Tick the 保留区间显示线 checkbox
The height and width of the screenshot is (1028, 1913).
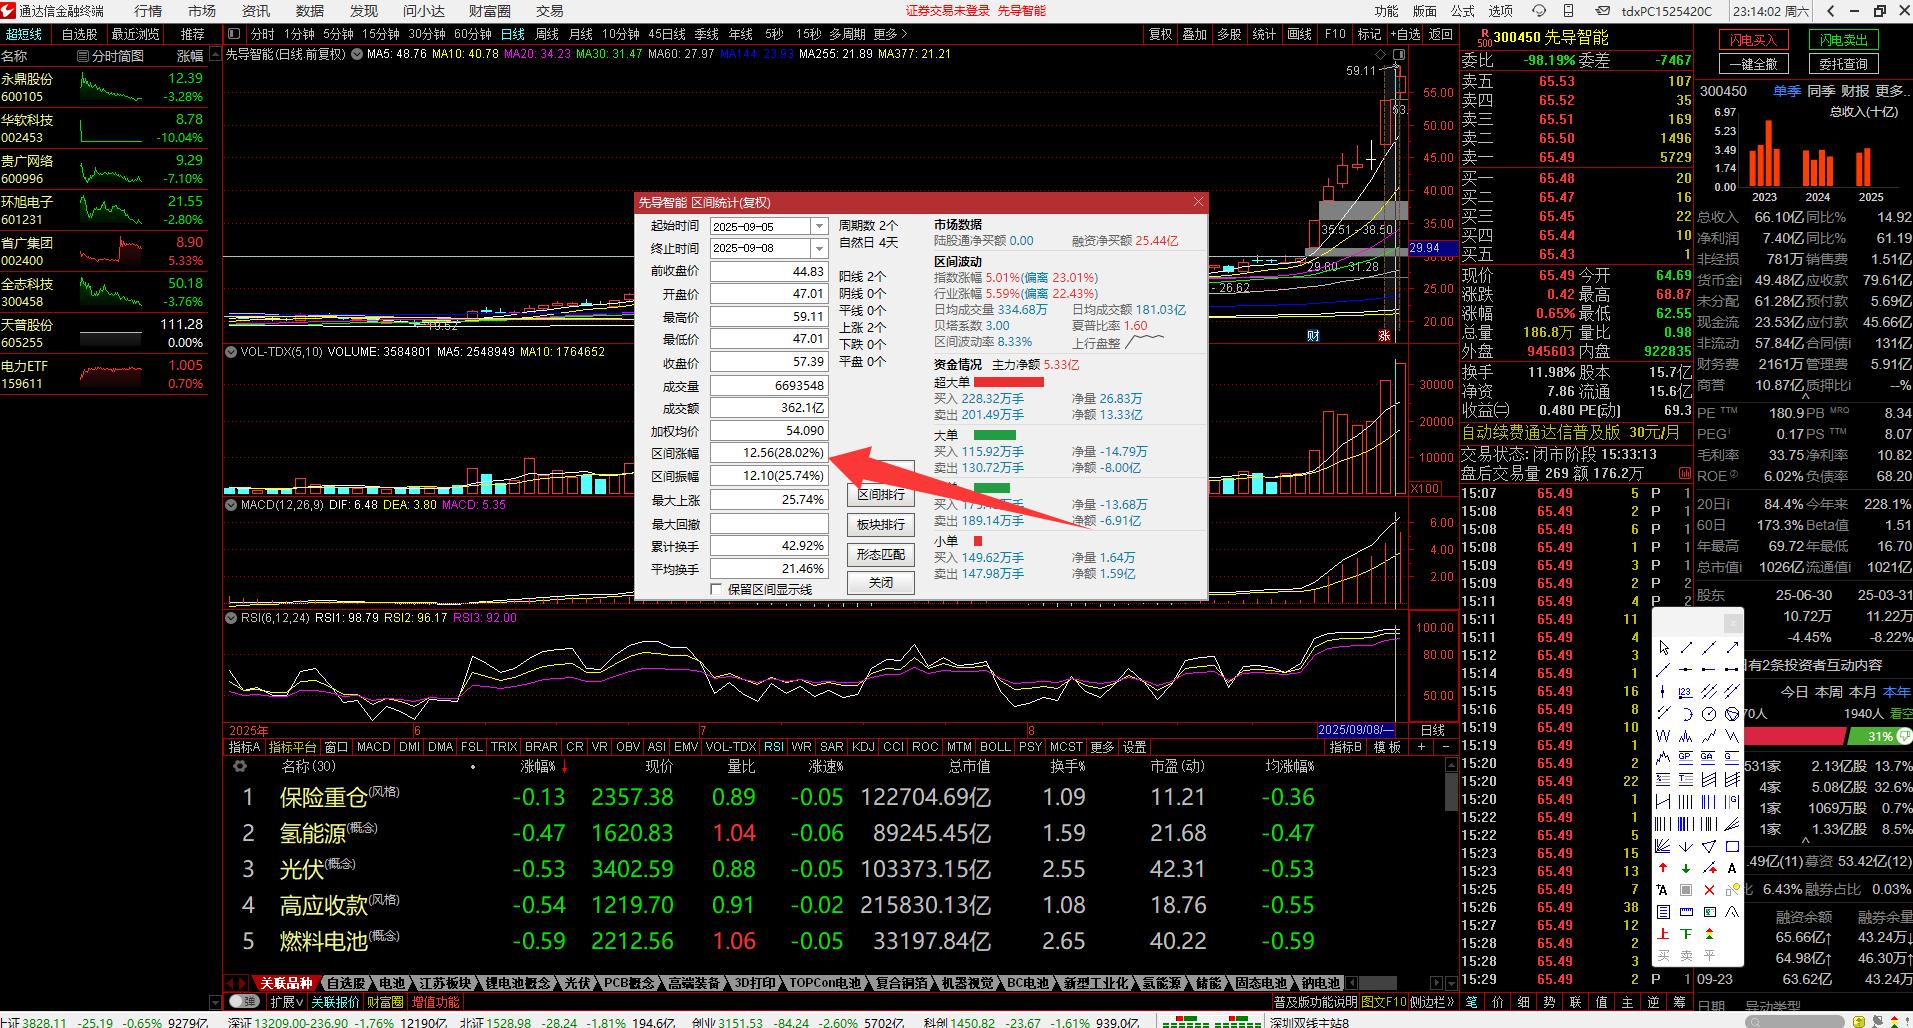pos(717,589)
